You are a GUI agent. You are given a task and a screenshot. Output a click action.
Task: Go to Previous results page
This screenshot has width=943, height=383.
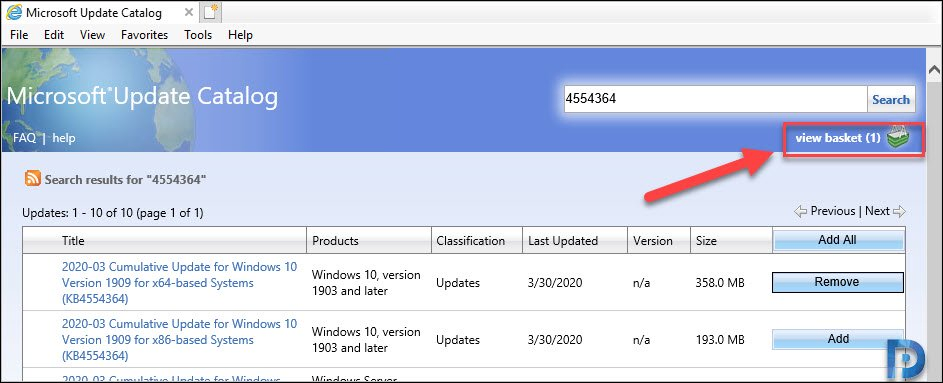tap(833, 211)
